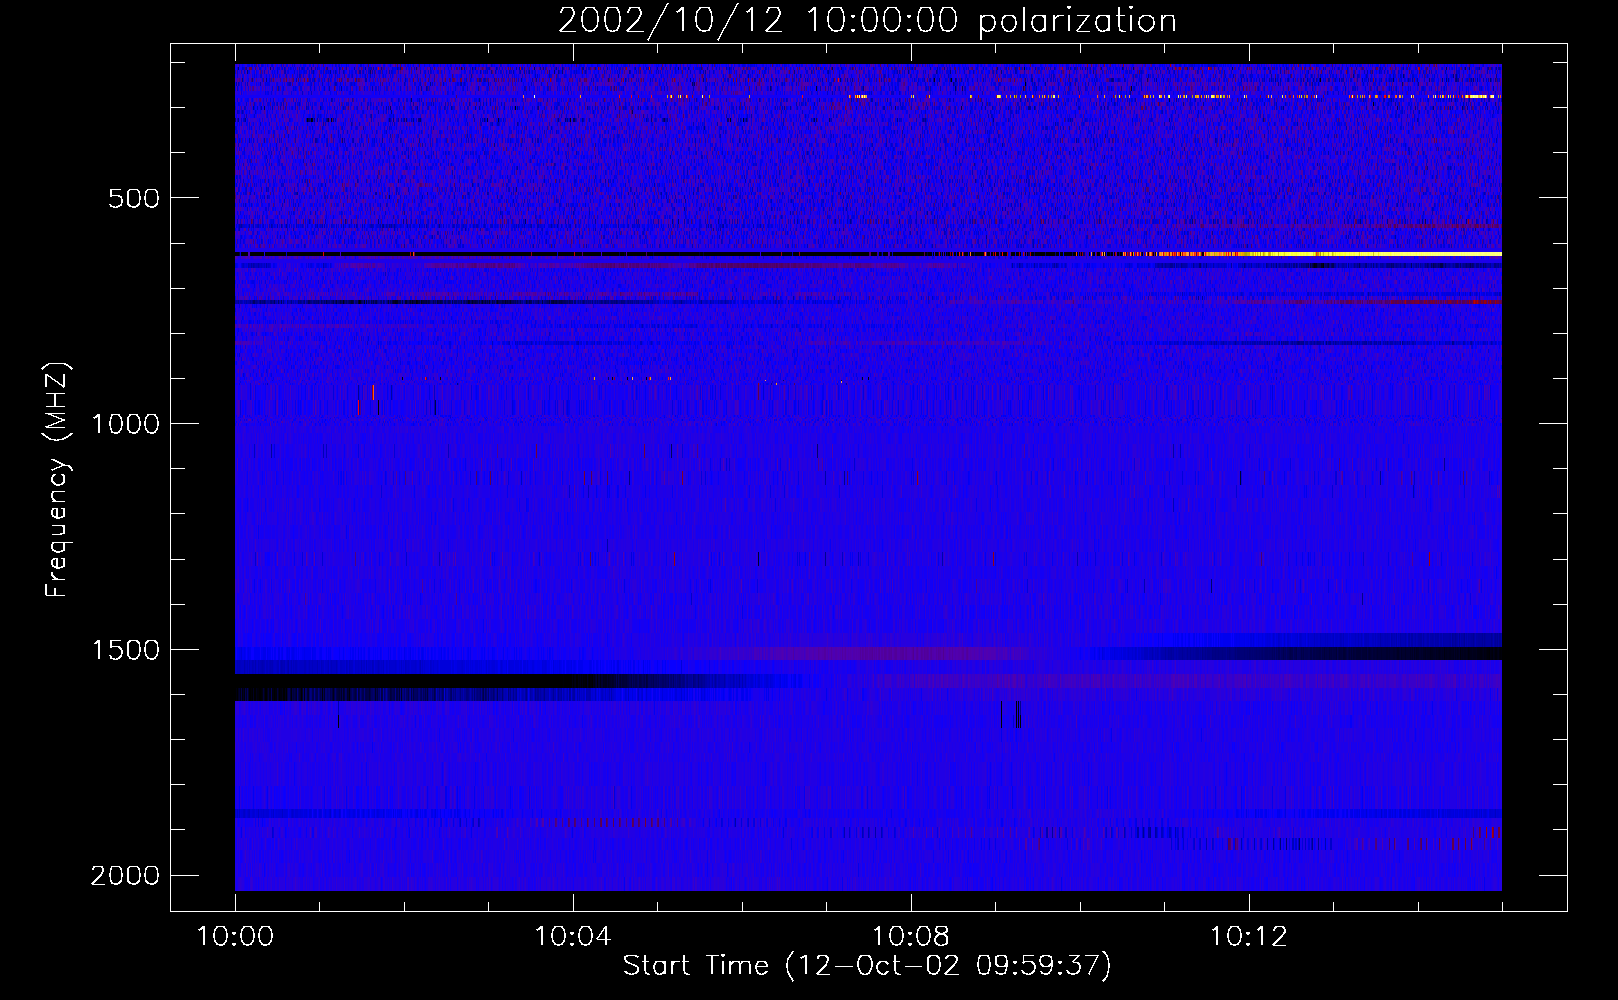Click the '10:04' time tick label
The width and height of the screenshot is (1618, 1000).
pos(573,937)
